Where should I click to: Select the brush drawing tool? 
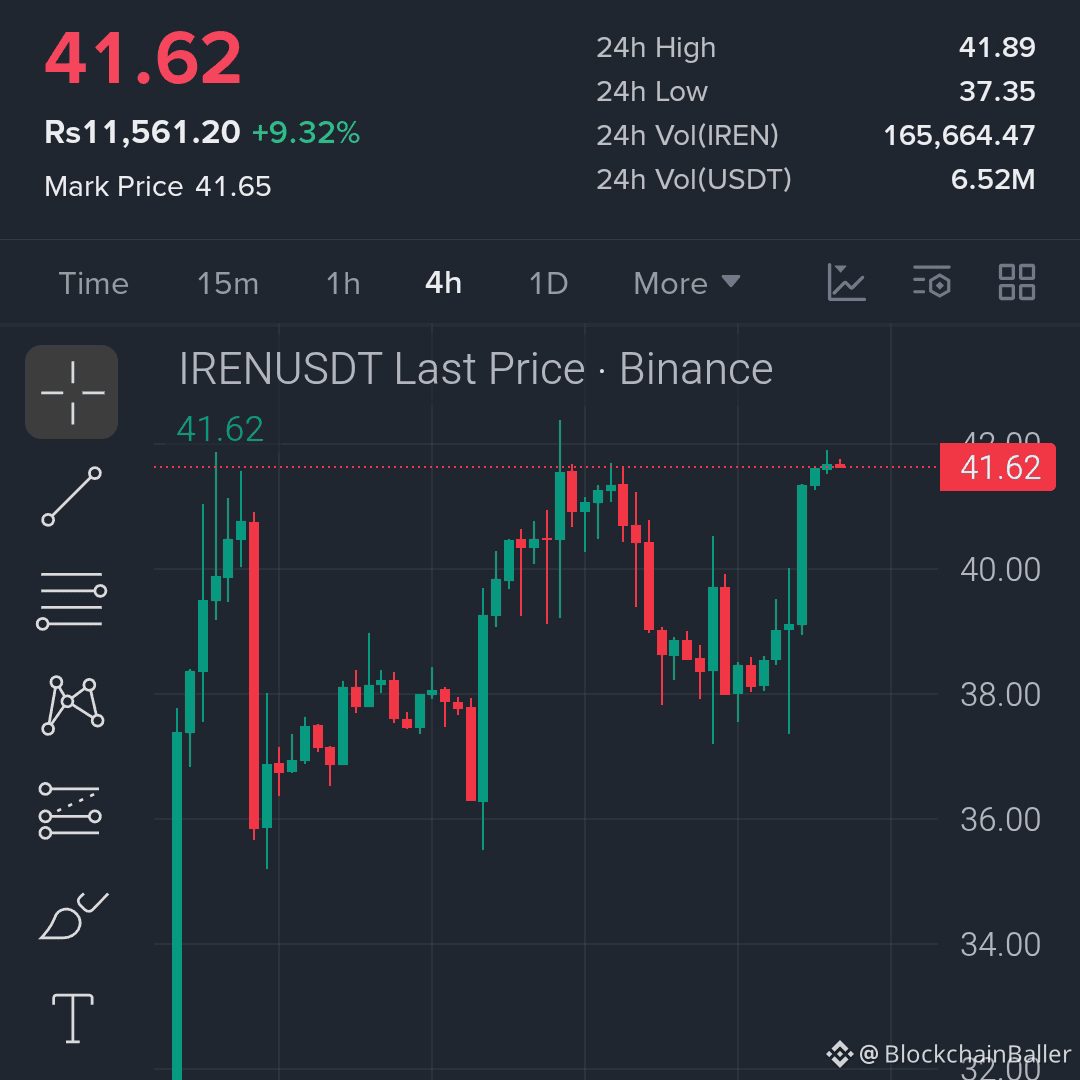point(73,915)
